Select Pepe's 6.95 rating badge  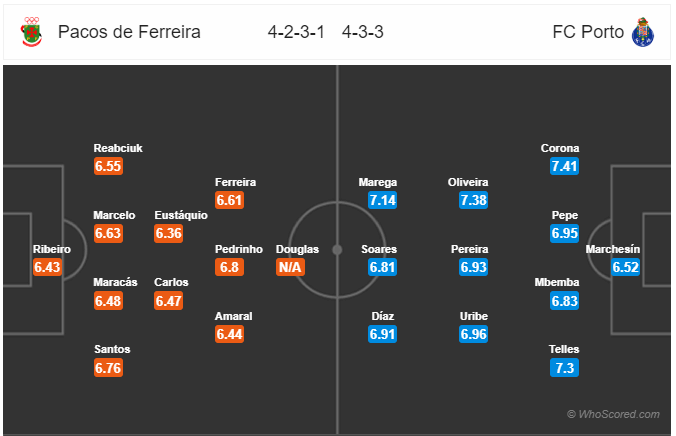(x=564, y=233)
